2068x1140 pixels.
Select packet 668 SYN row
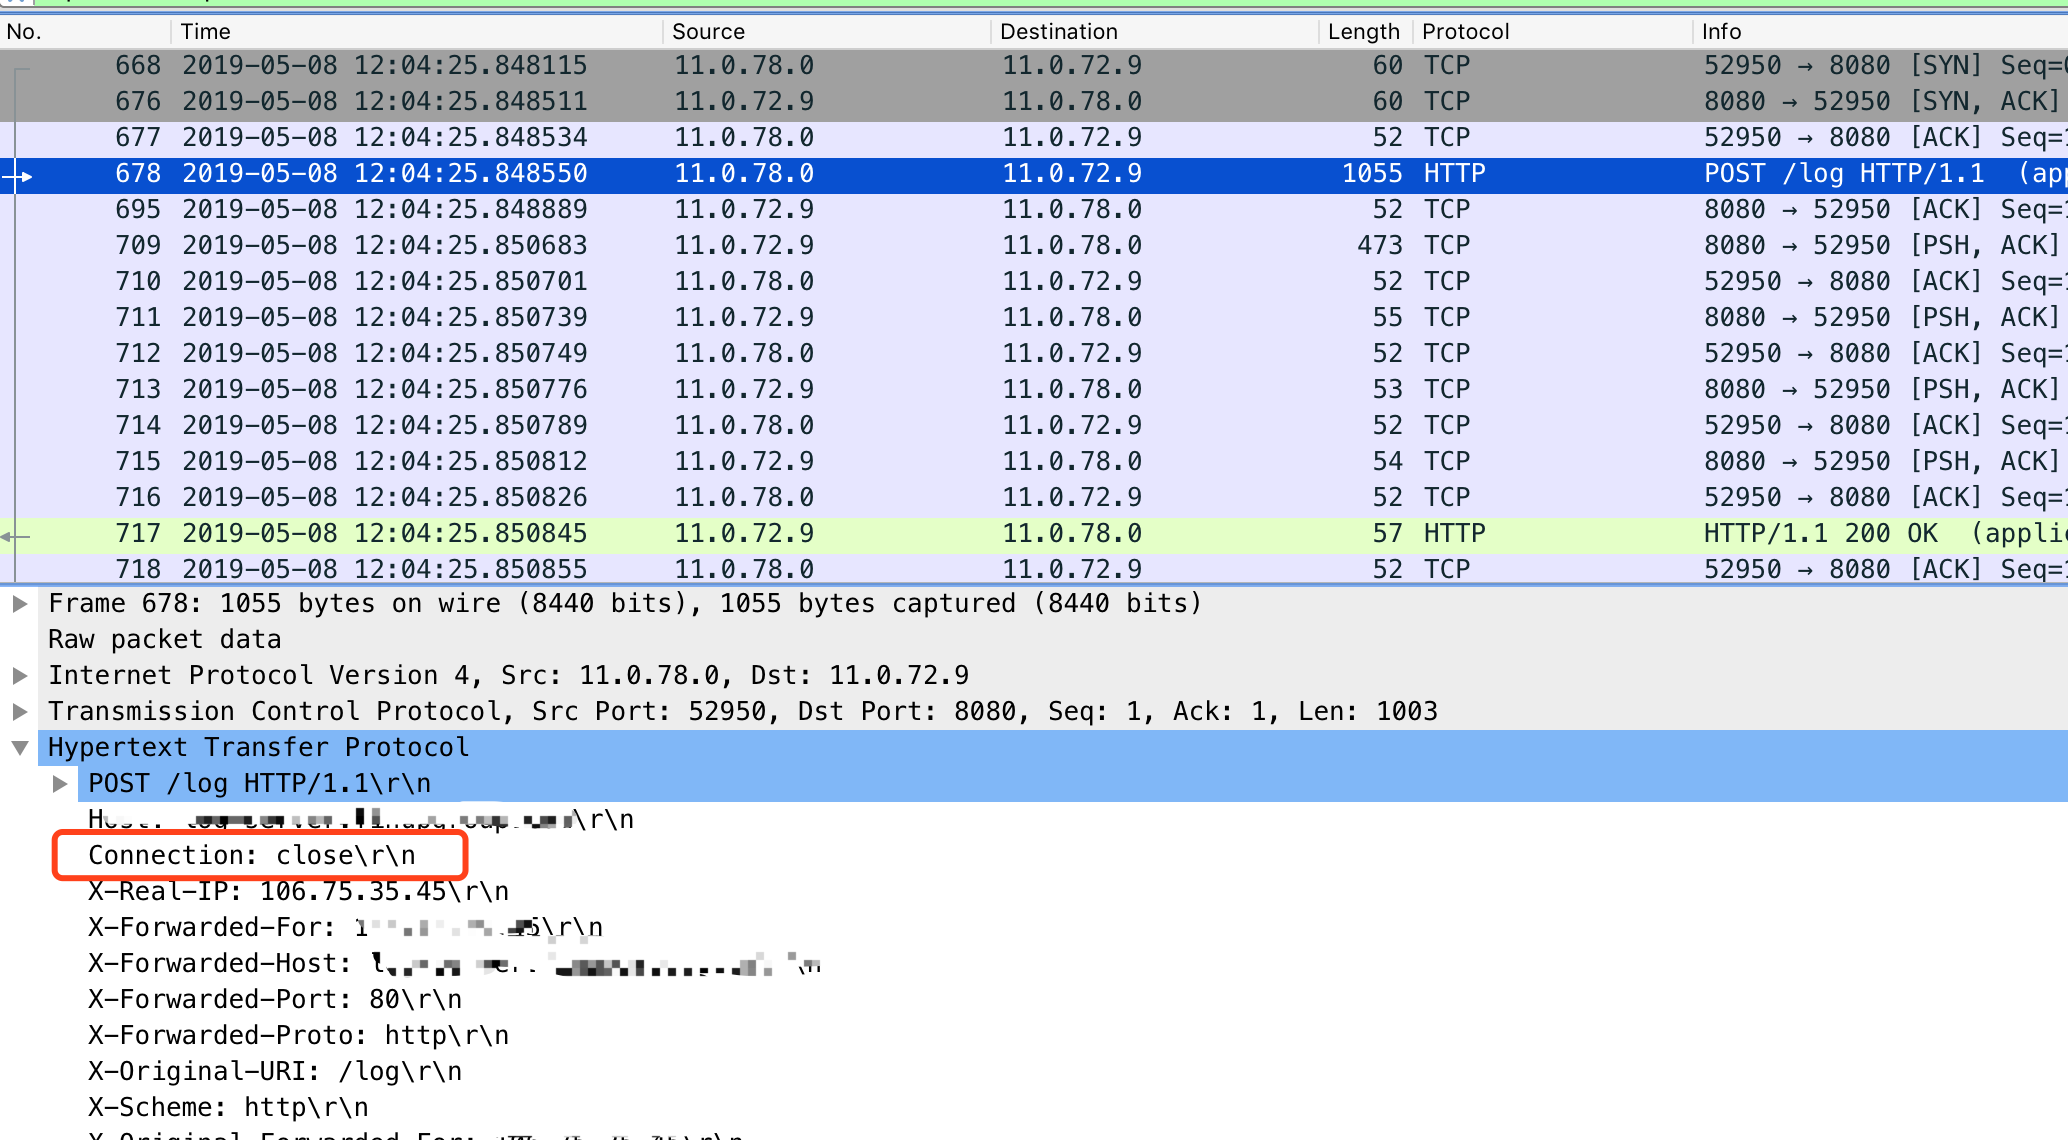(x=1034, y=66)
